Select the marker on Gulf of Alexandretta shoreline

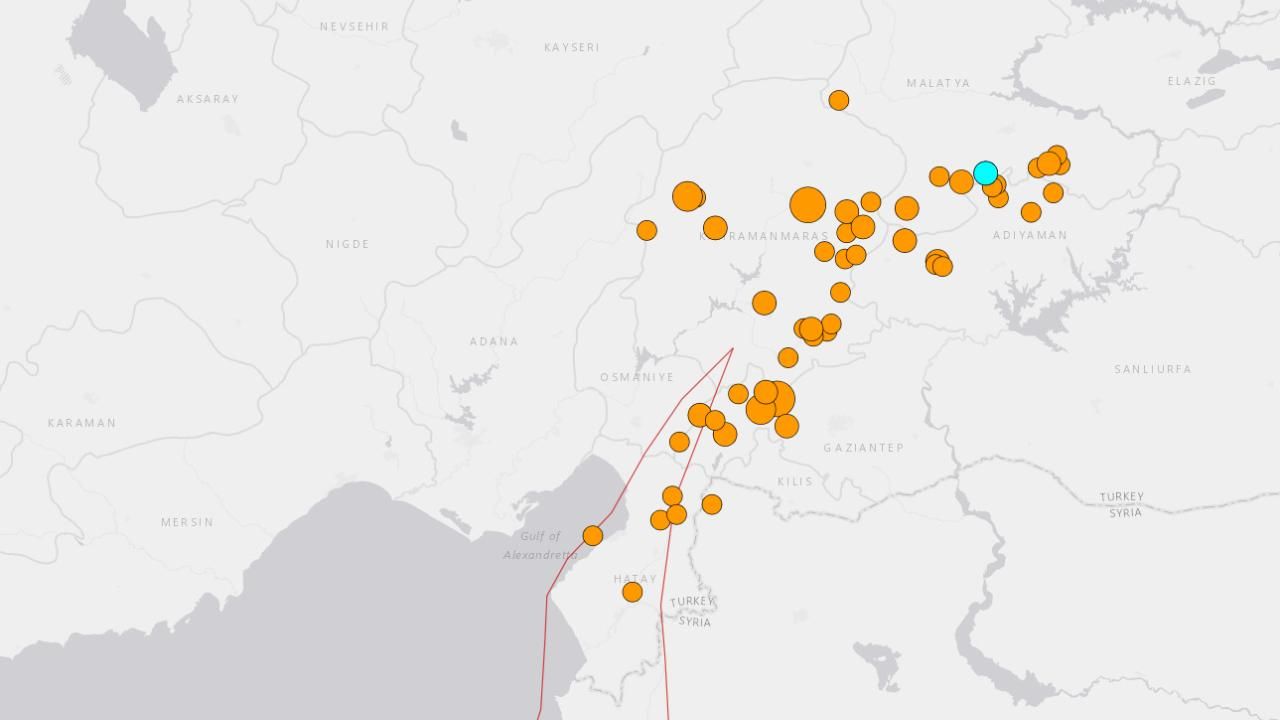[593, 536]
